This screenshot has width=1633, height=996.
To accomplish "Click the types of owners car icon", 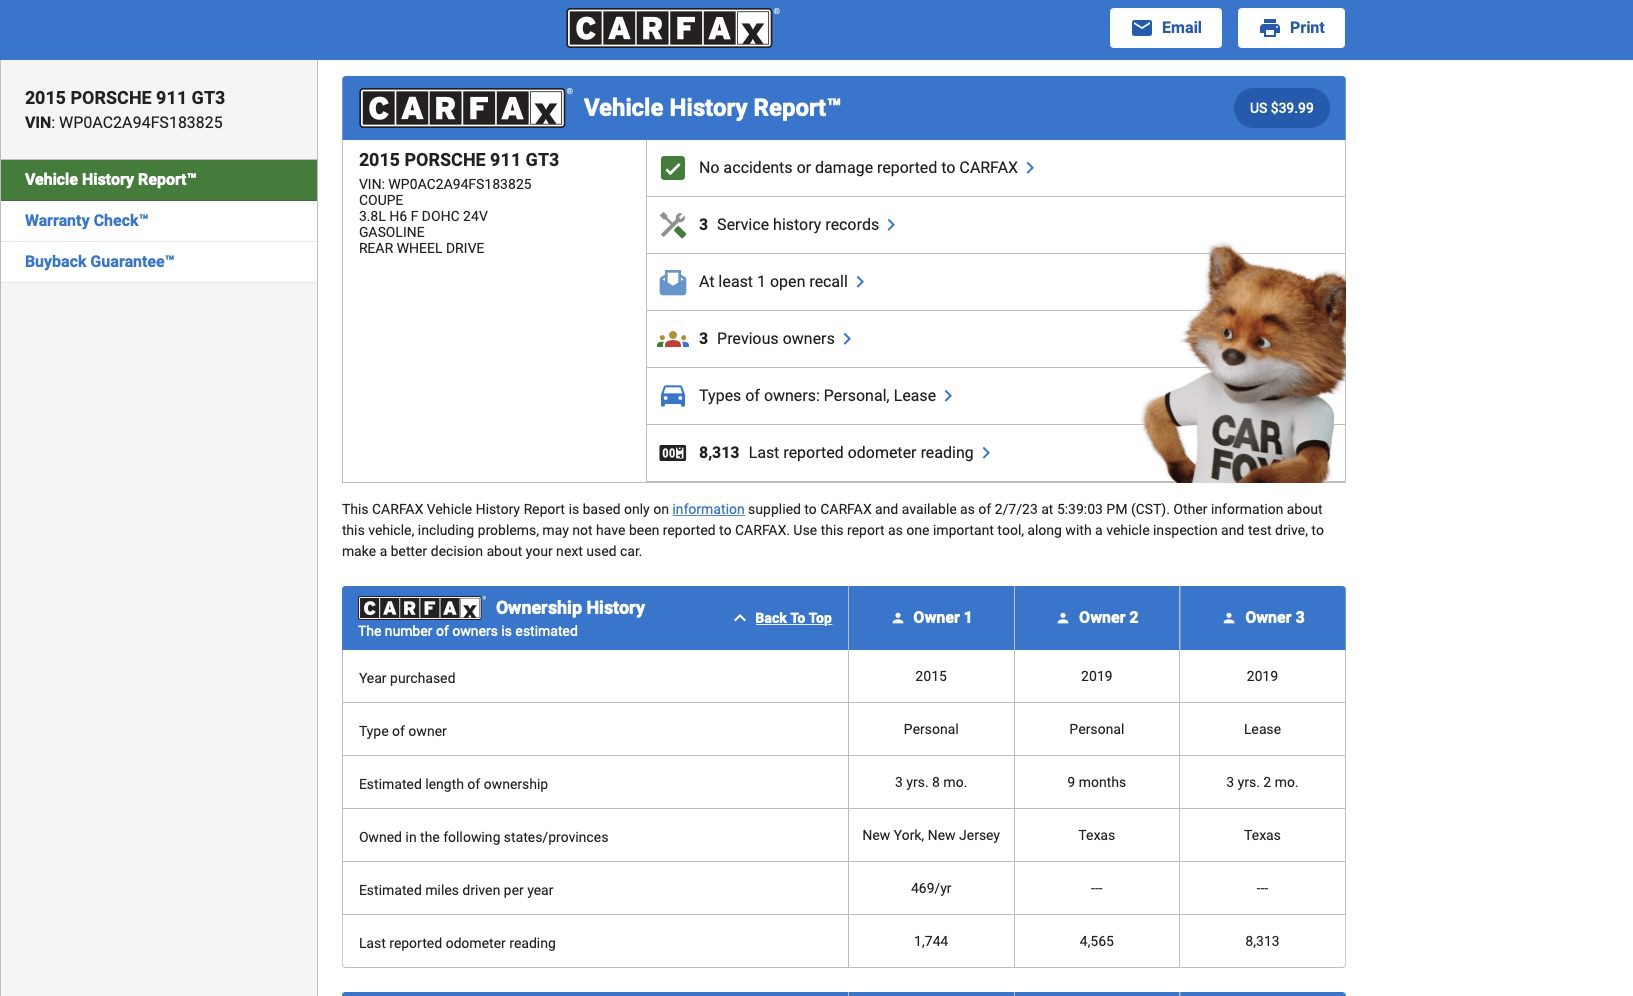I will (x=673, y=396).
